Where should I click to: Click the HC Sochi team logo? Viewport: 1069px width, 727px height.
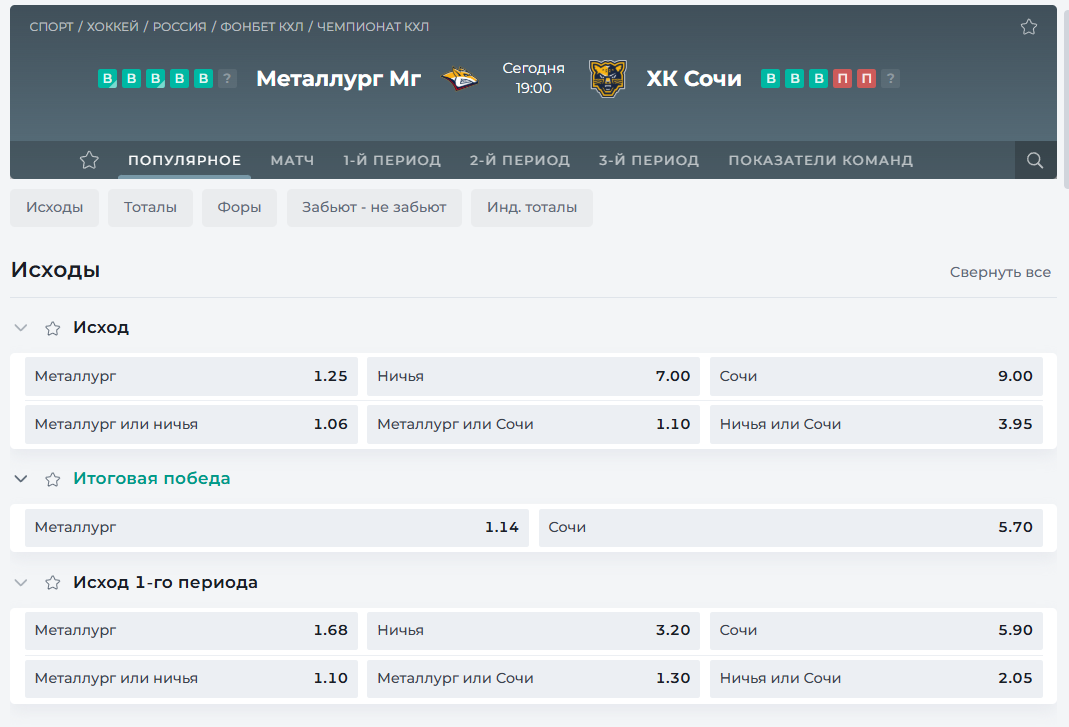pyautogui.click(x=606, y=79)
